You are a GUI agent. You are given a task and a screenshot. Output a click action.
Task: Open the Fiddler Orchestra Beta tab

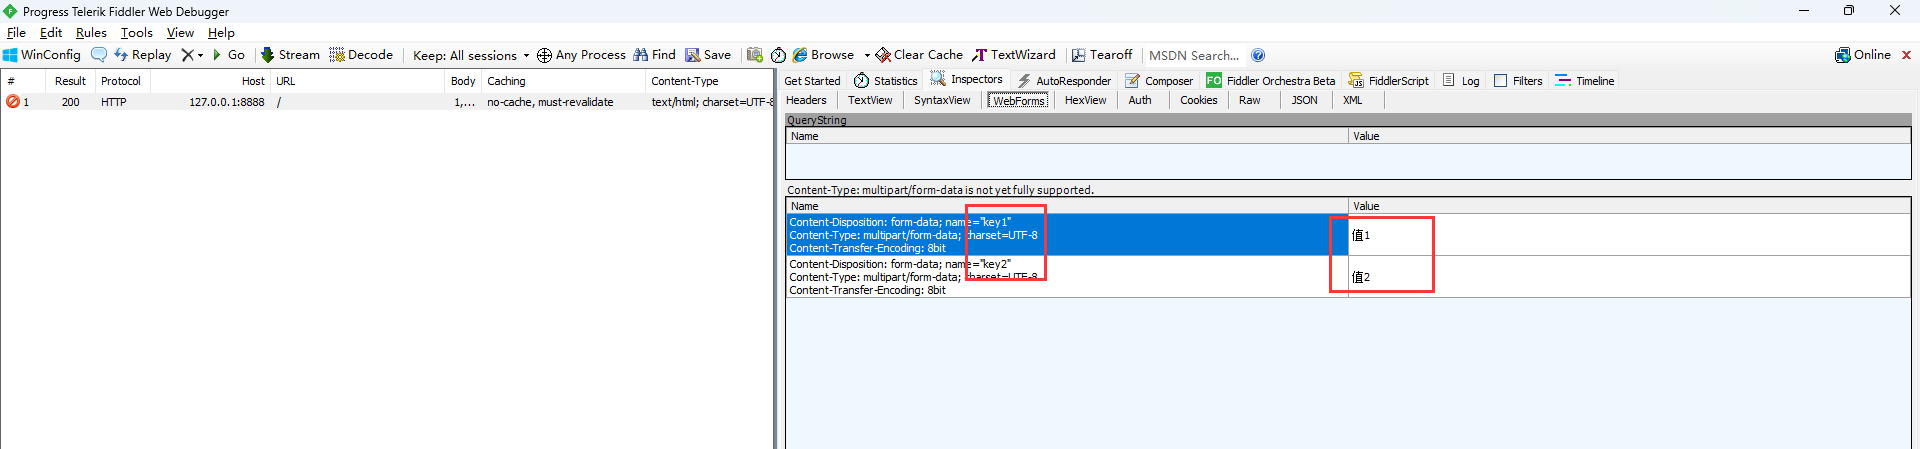[x=1270, y=81]
